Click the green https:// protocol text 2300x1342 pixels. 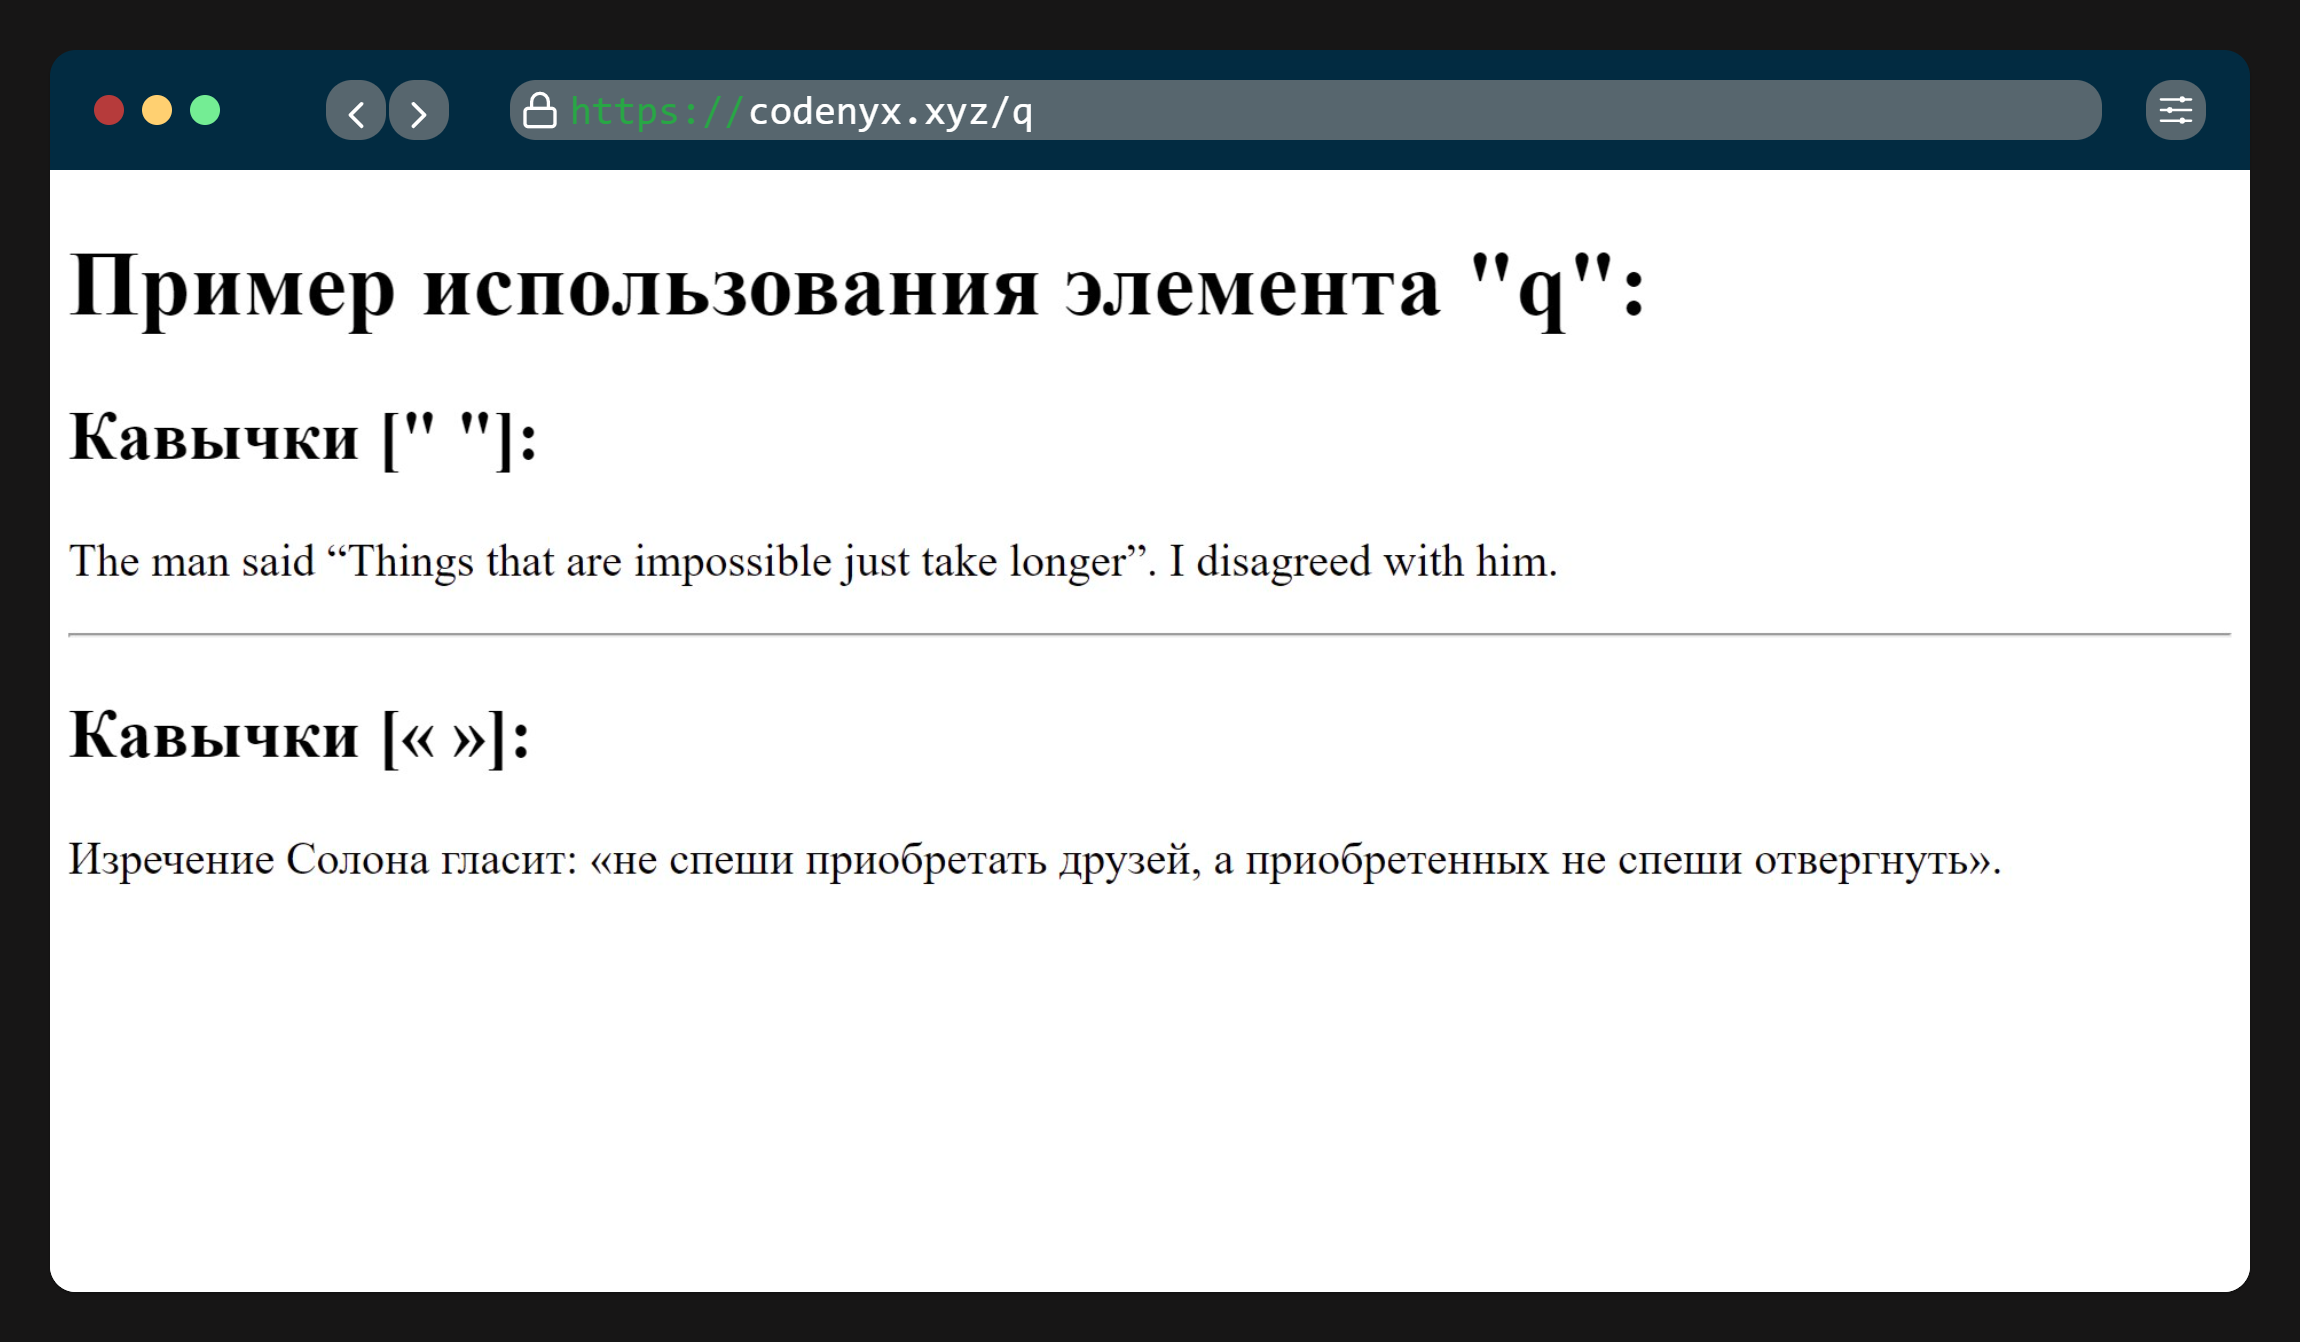656,111
